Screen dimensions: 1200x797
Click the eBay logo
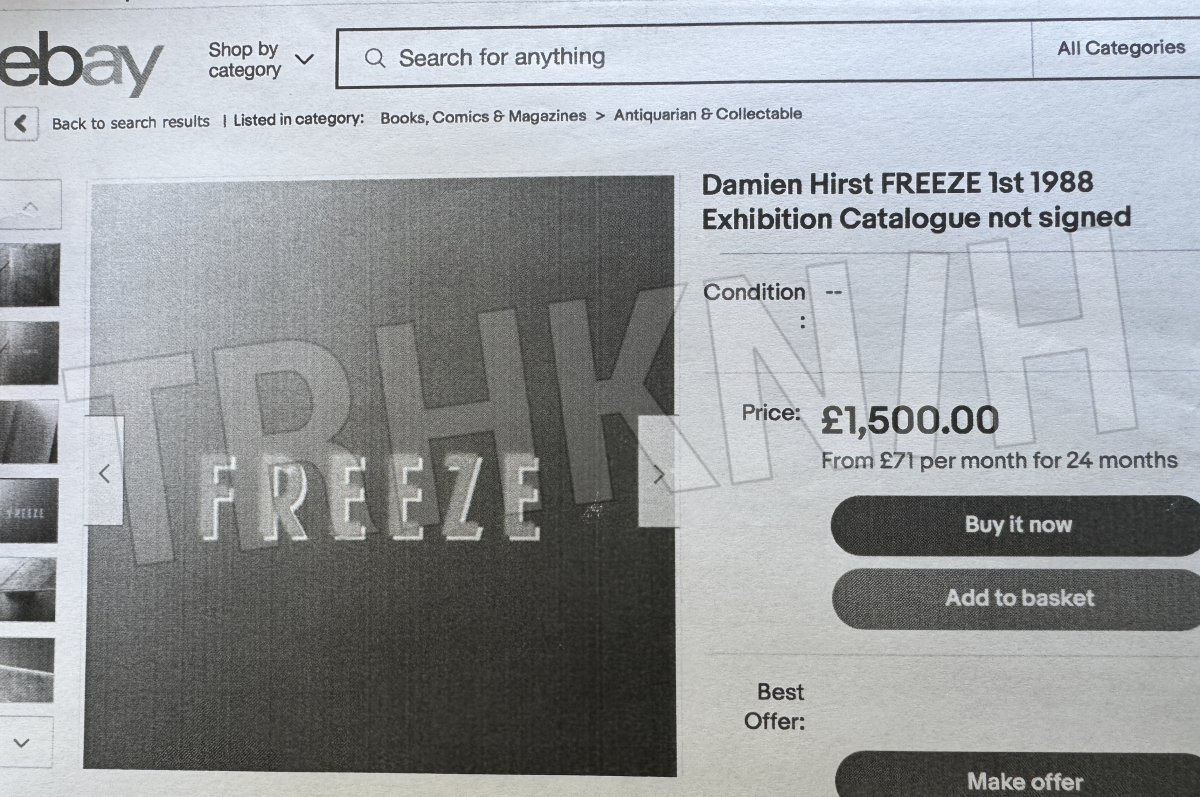click(x=80, y=64)
